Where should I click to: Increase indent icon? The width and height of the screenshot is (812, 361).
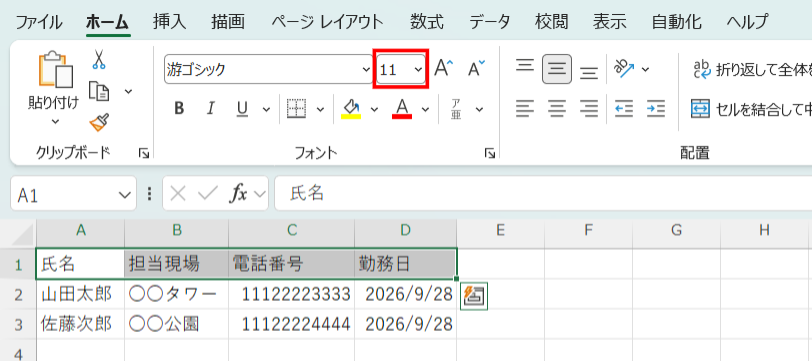(x=656, y=109)
